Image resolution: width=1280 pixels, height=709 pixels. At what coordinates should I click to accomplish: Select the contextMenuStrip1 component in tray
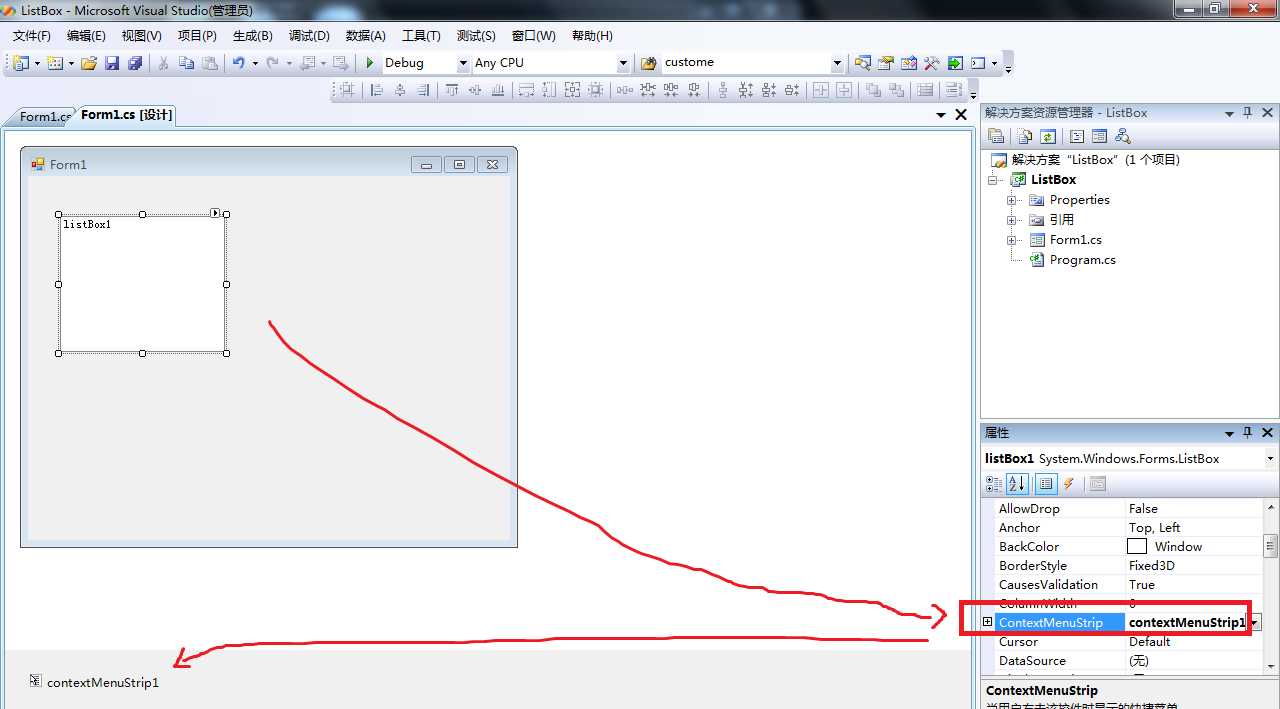coord(95,682)
